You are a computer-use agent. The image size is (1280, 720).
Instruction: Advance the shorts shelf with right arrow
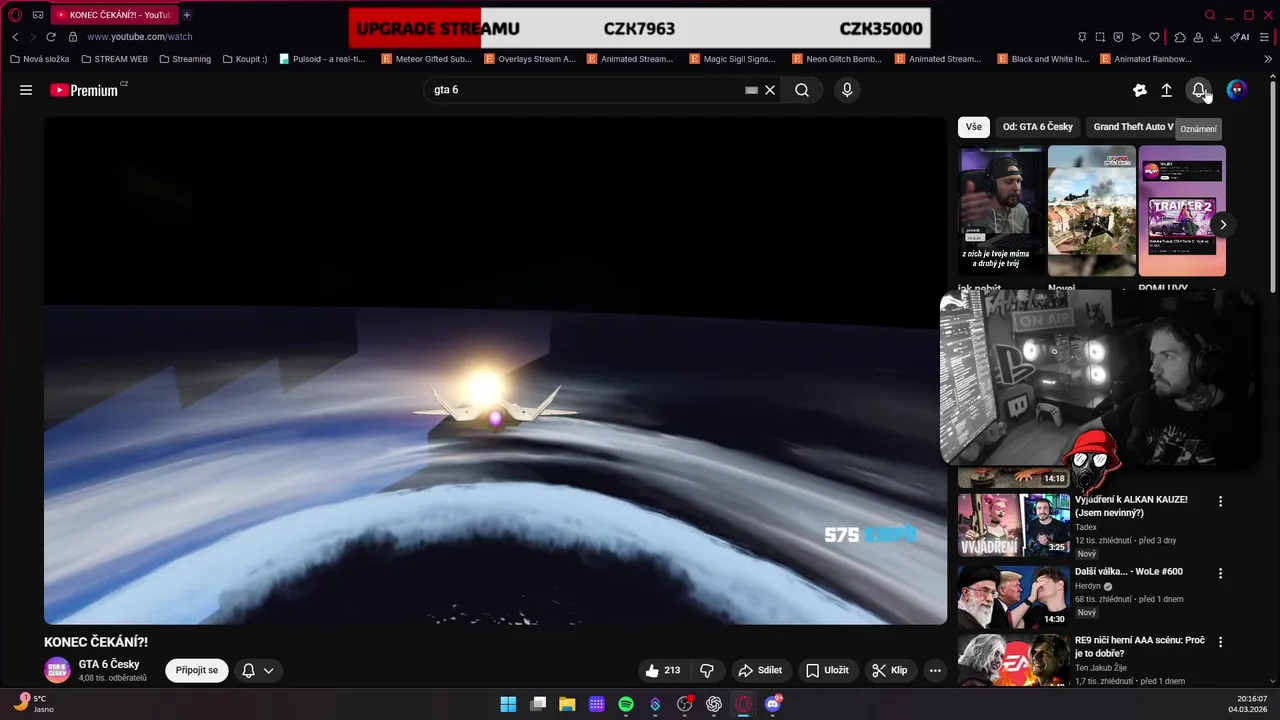[1222, 225]
